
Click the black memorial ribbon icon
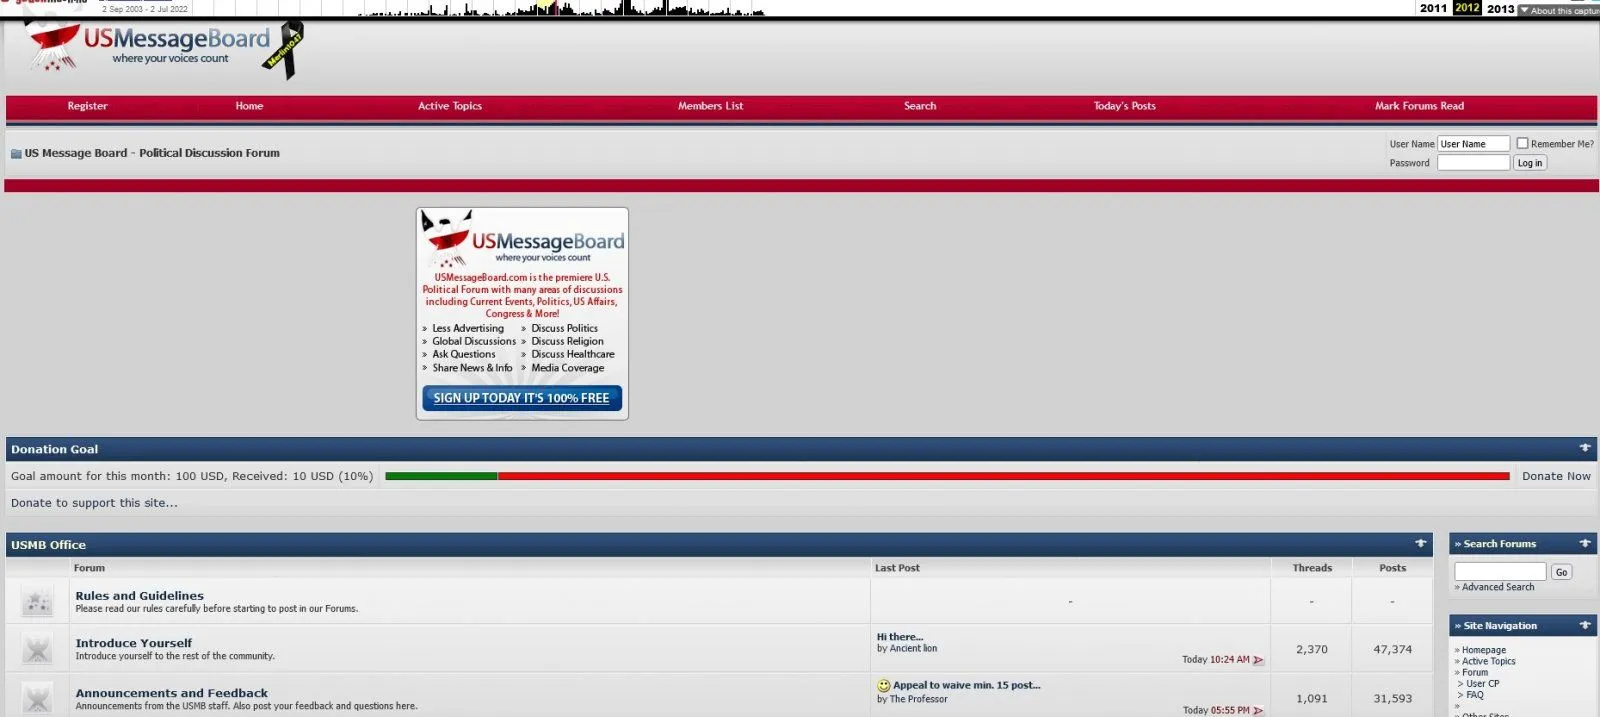click(x=286, y=50)
